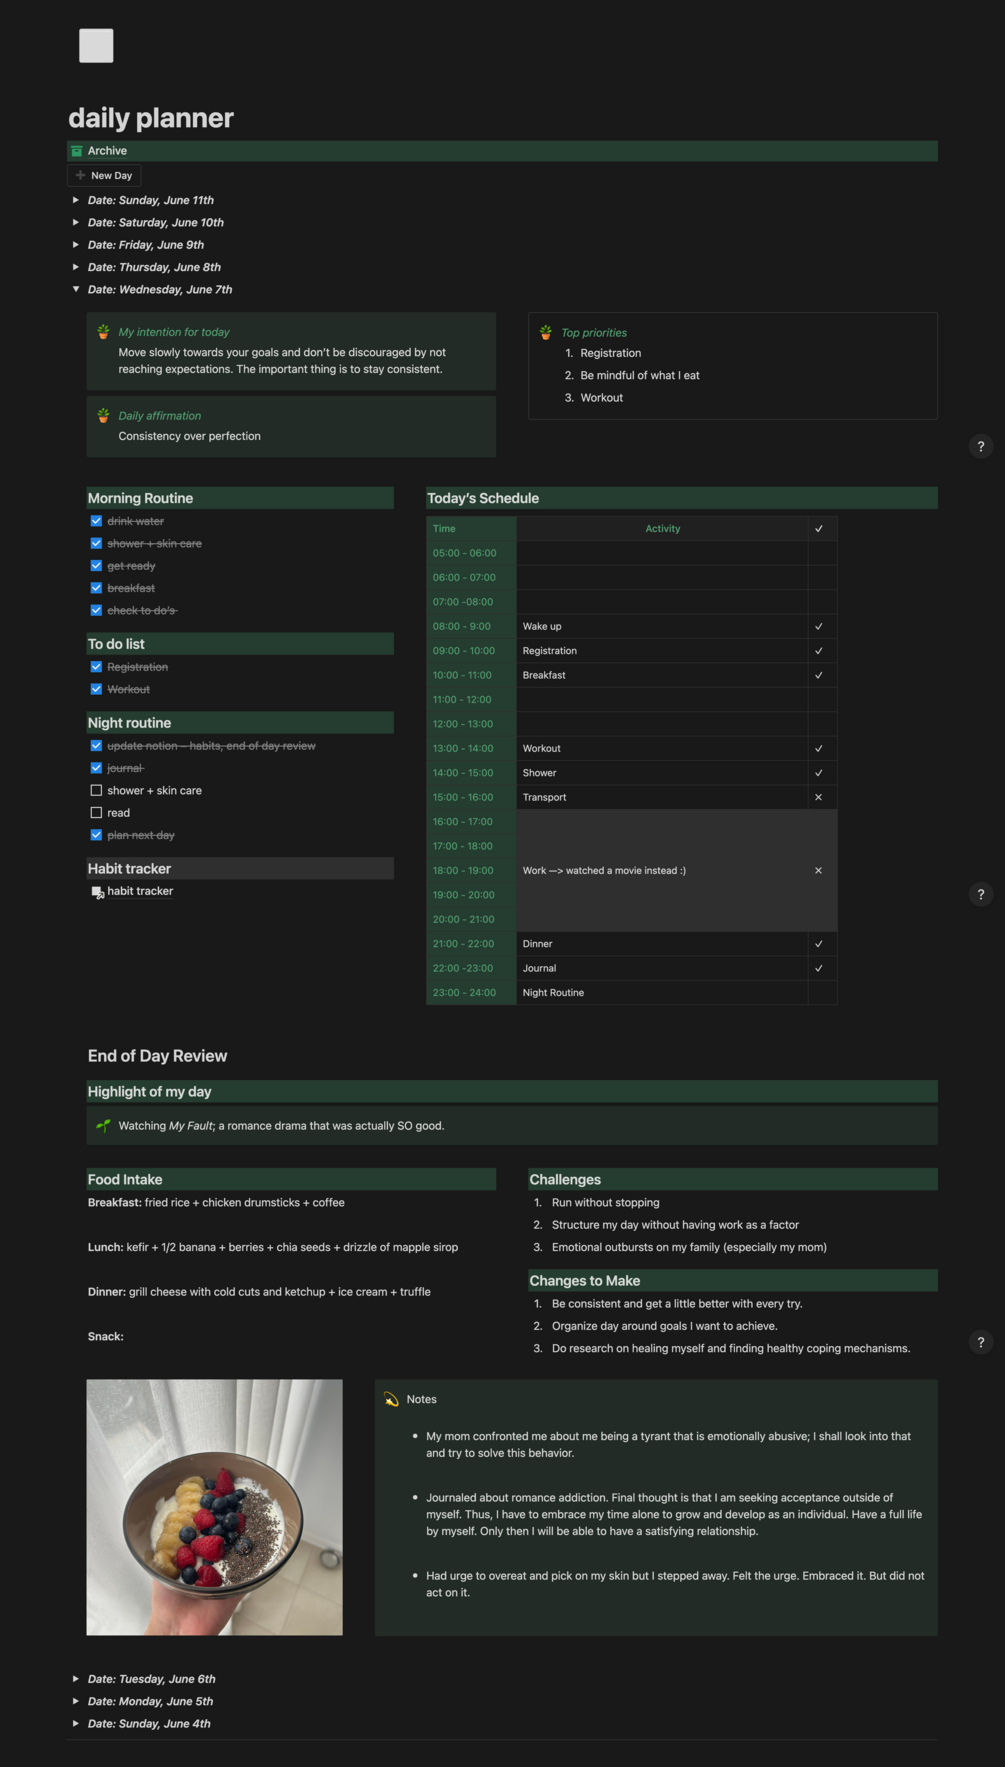The height and width of the screenshot is (1767, 1005).
Task: Expand the Sunday, June 11th toggle
Action: (76, 200)
